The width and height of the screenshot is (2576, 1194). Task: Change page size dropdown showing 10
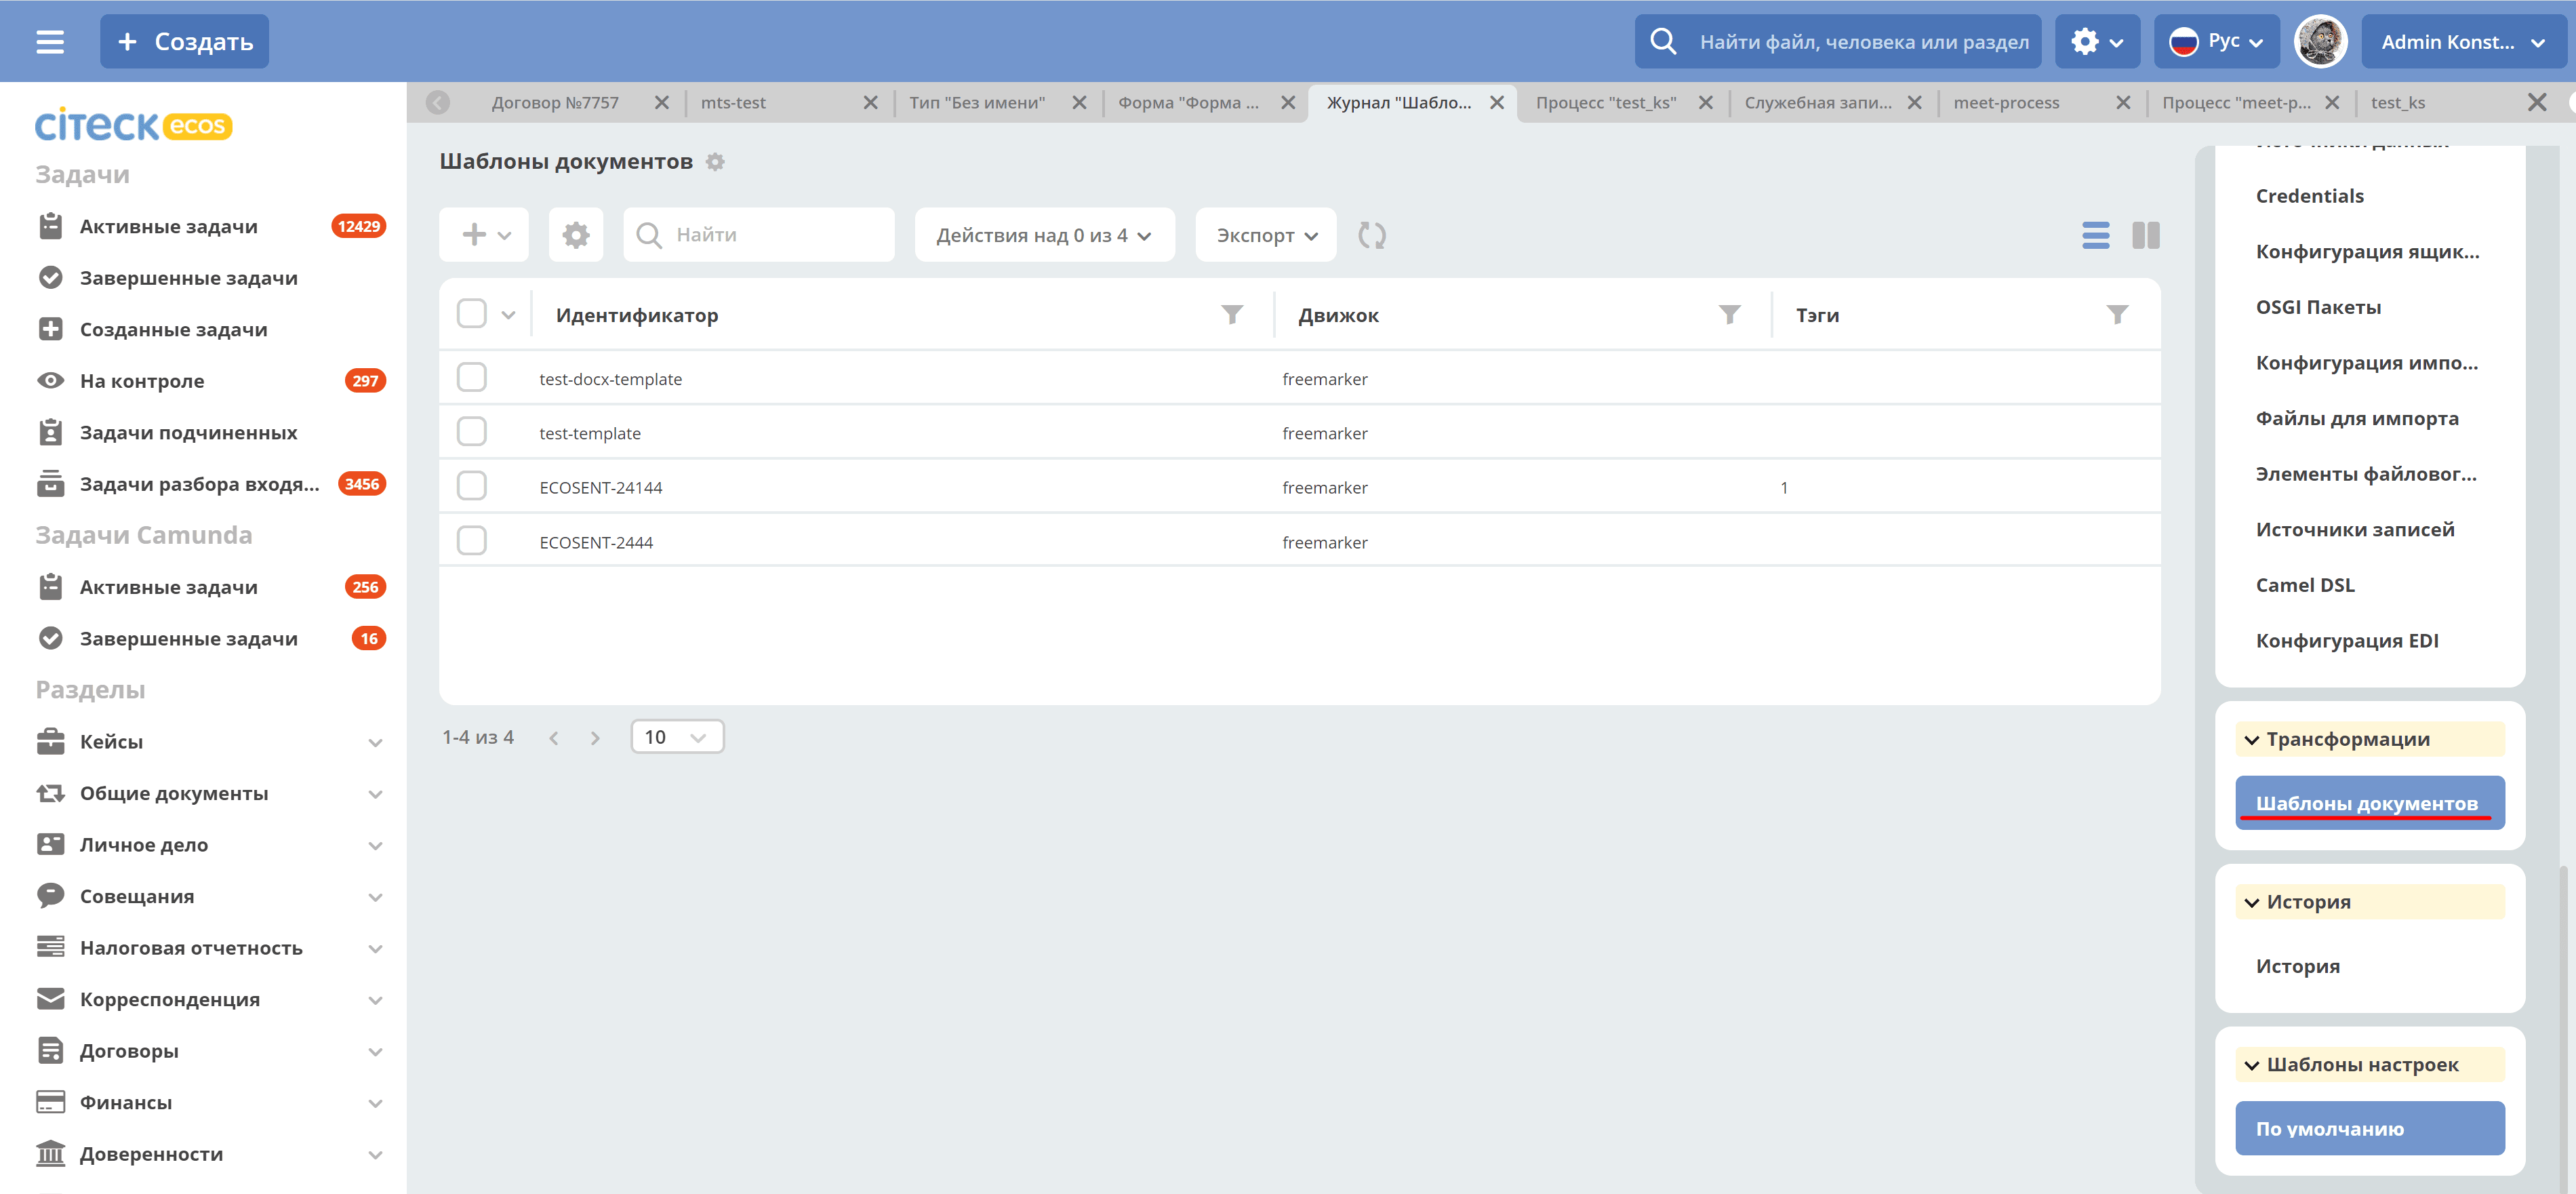677,737
